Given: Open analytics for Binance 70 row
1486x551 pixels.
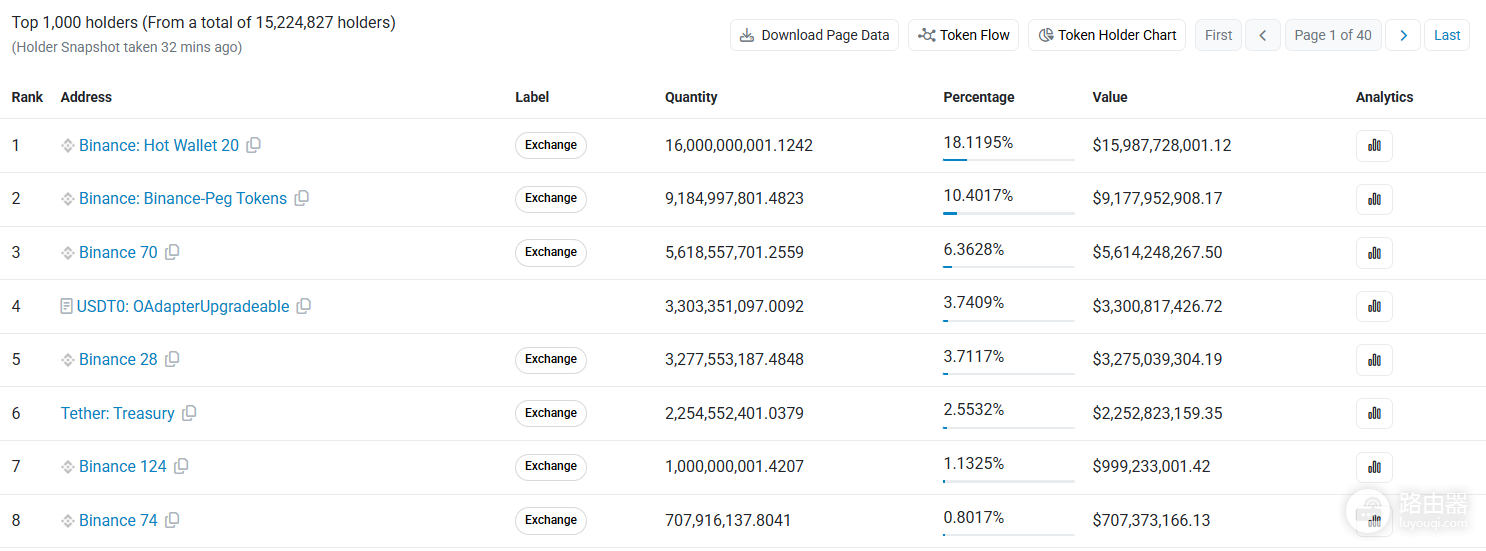Looking at the screenshot, I should (1374, 253).
